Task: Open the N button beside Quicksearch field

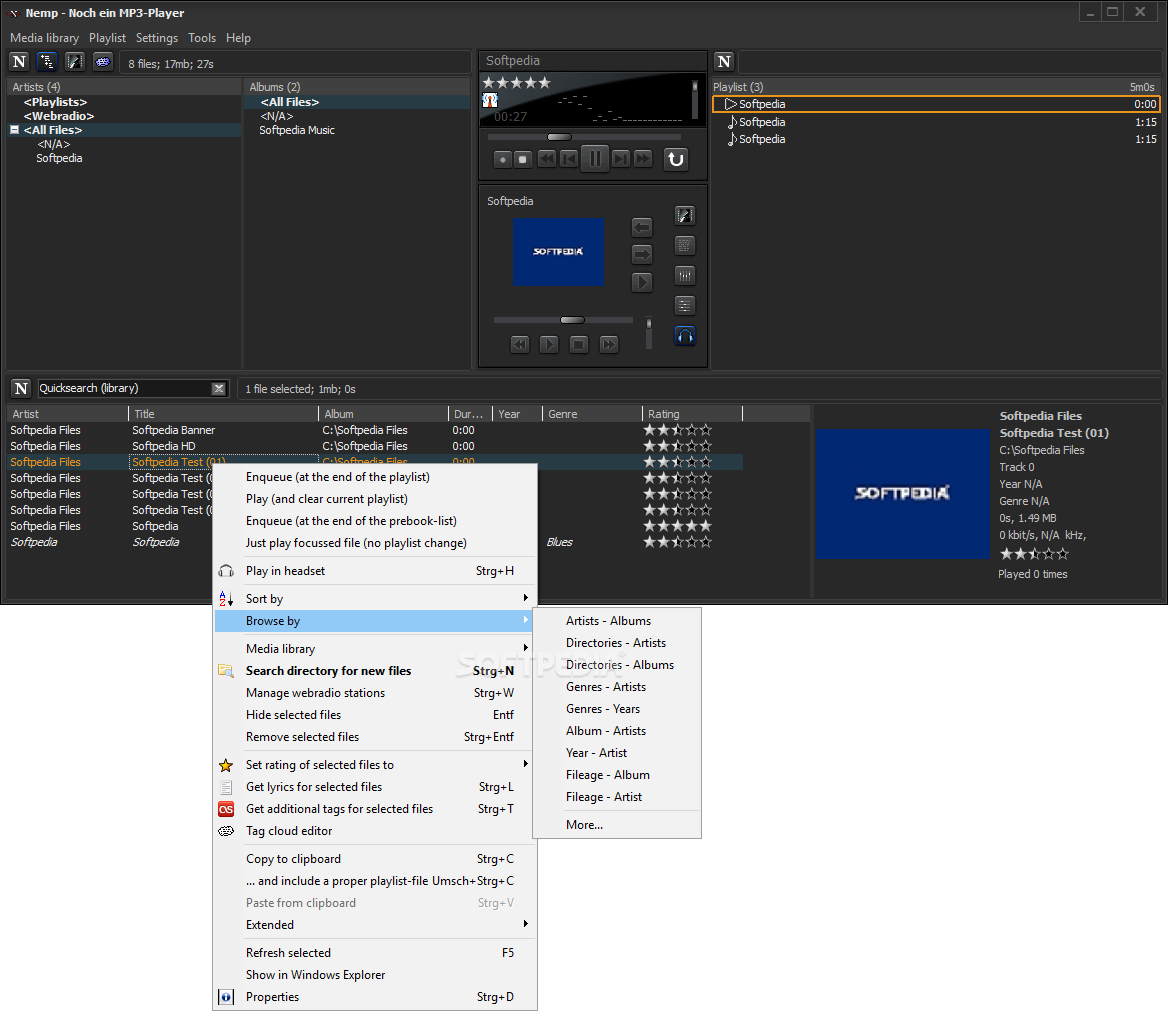Action: [21, 388]
